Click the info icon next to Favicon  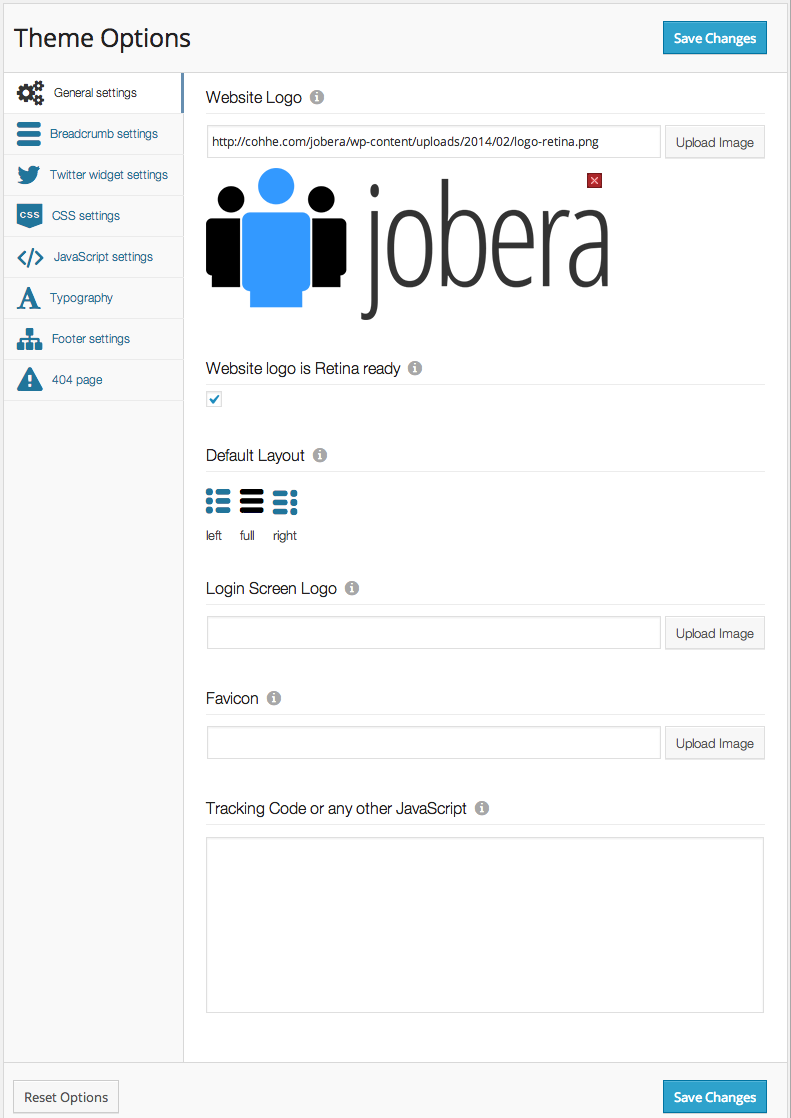[x=274, y=698]
